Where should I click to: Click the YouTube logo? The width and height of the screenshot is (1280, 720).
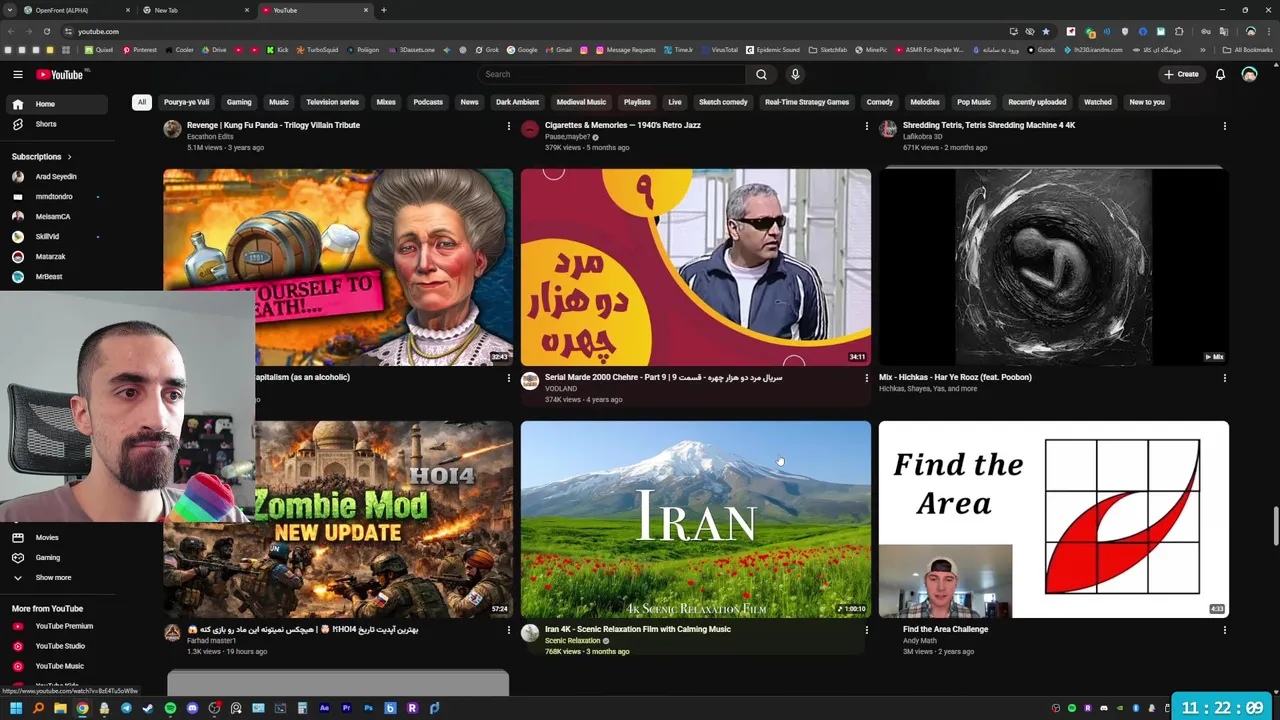tap(60, 74)
